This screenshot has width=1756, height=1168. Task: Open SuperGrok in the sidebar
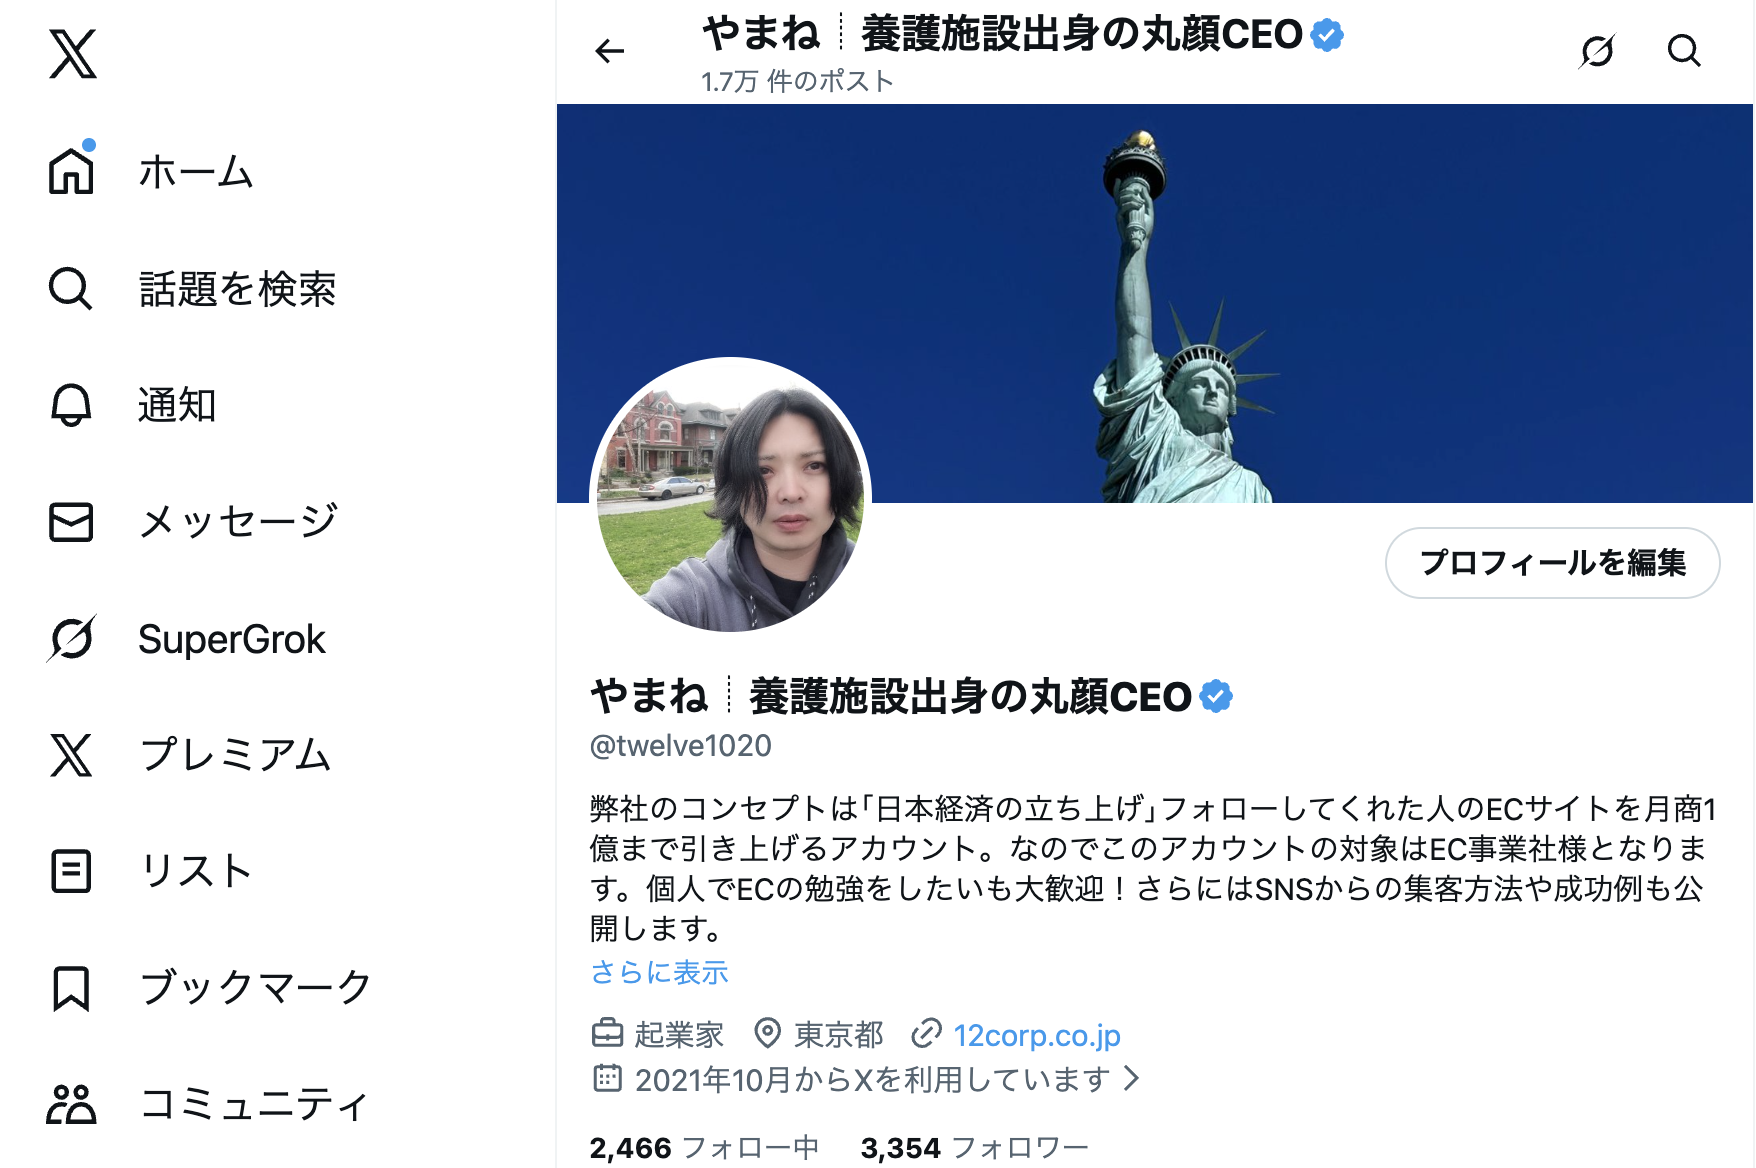[186, 639]
